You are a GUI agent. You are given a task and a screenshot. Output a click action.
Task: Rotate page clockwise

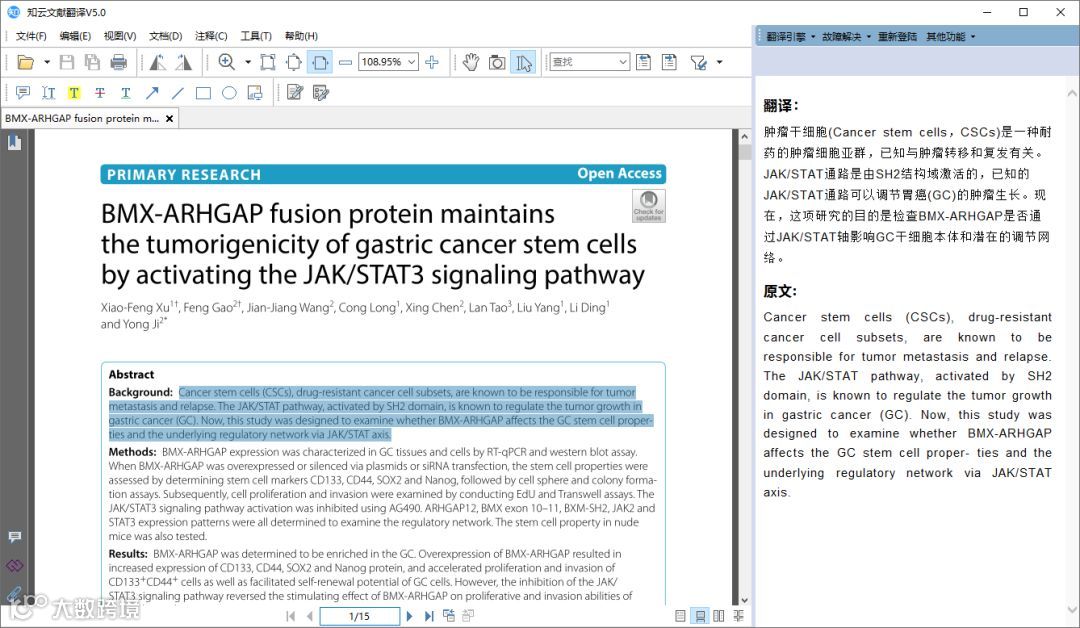[x=183, y=62]
